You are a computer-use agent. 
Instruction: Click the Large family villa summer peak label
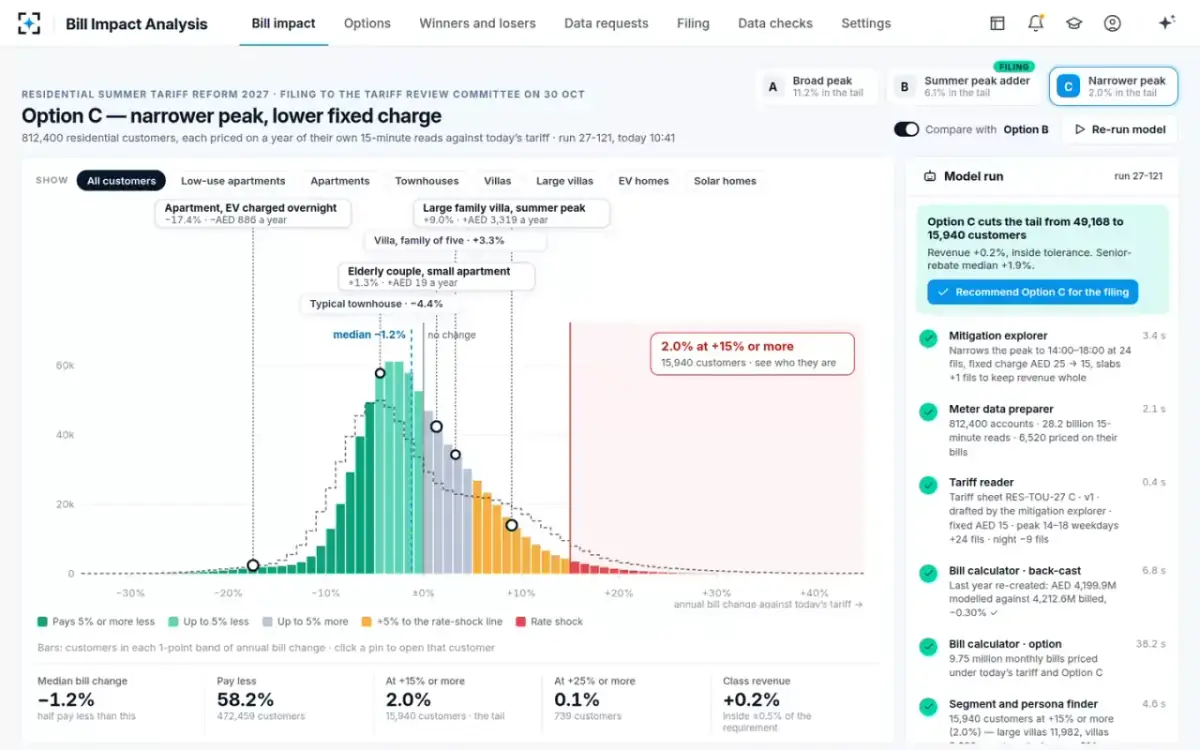pos(512,213)
